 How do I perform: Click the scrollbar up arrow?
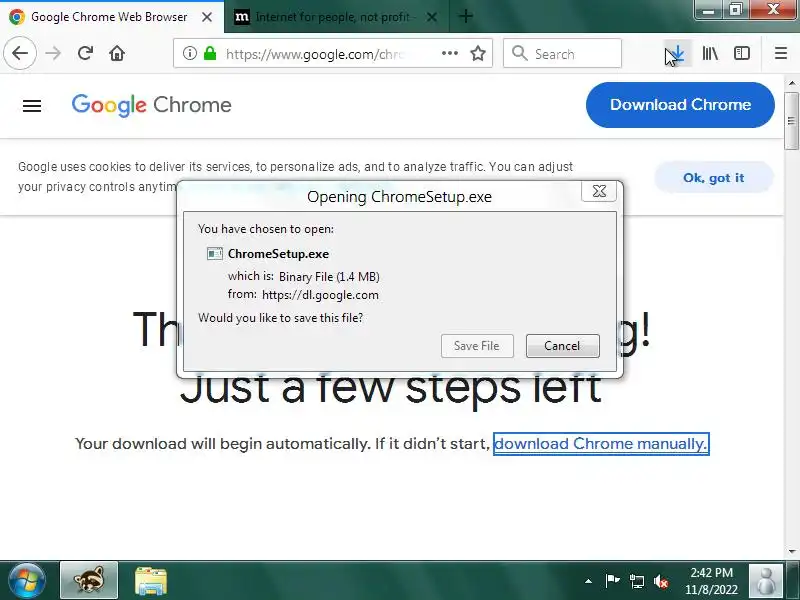tap(791, 82)
